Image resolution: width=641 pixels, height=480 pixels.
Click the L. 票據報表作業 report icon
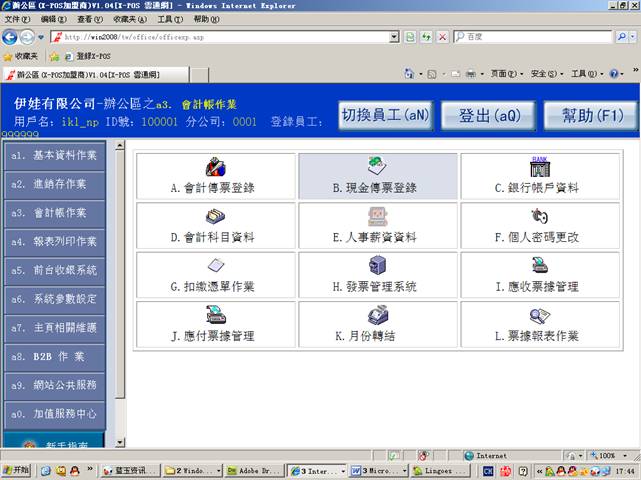(540, 315)
